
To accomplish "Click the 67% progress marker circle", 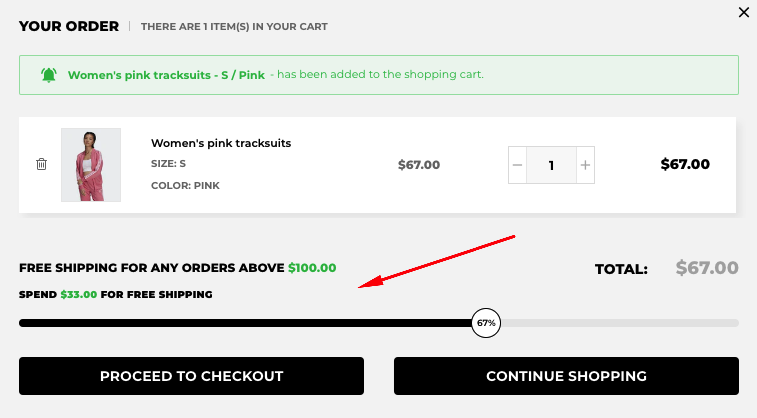I will (486, 323).
